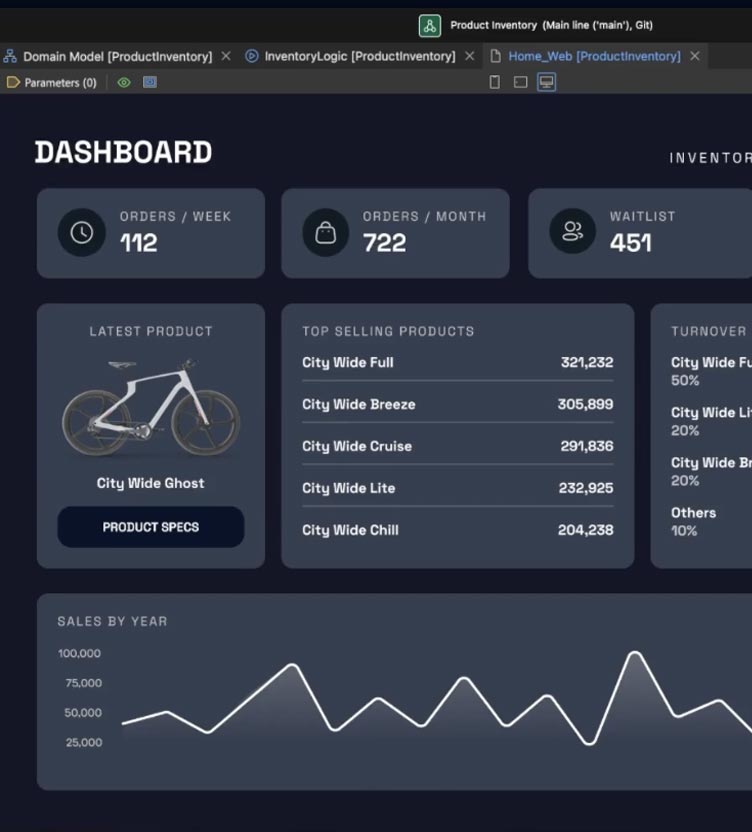Toggle the green eye visibility icon

(x=124, y=82)
